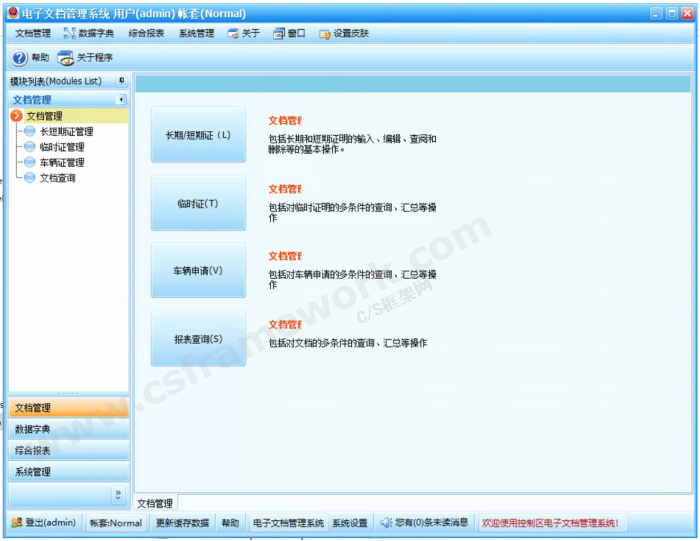Switch to the 文档管理 bottom tab

(x=155, y=503)
